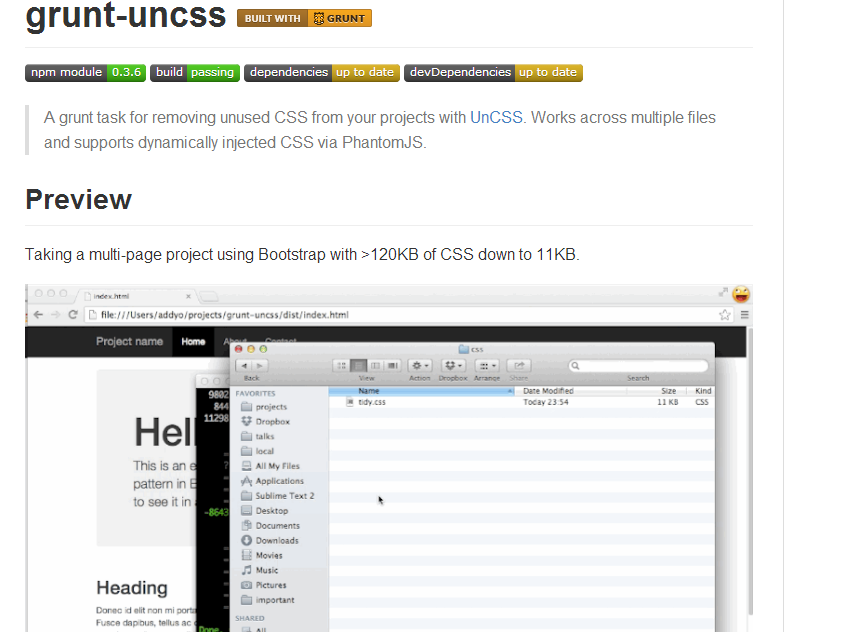
Task: Click the browser fullscreen arrows icon
Action: 723,292
